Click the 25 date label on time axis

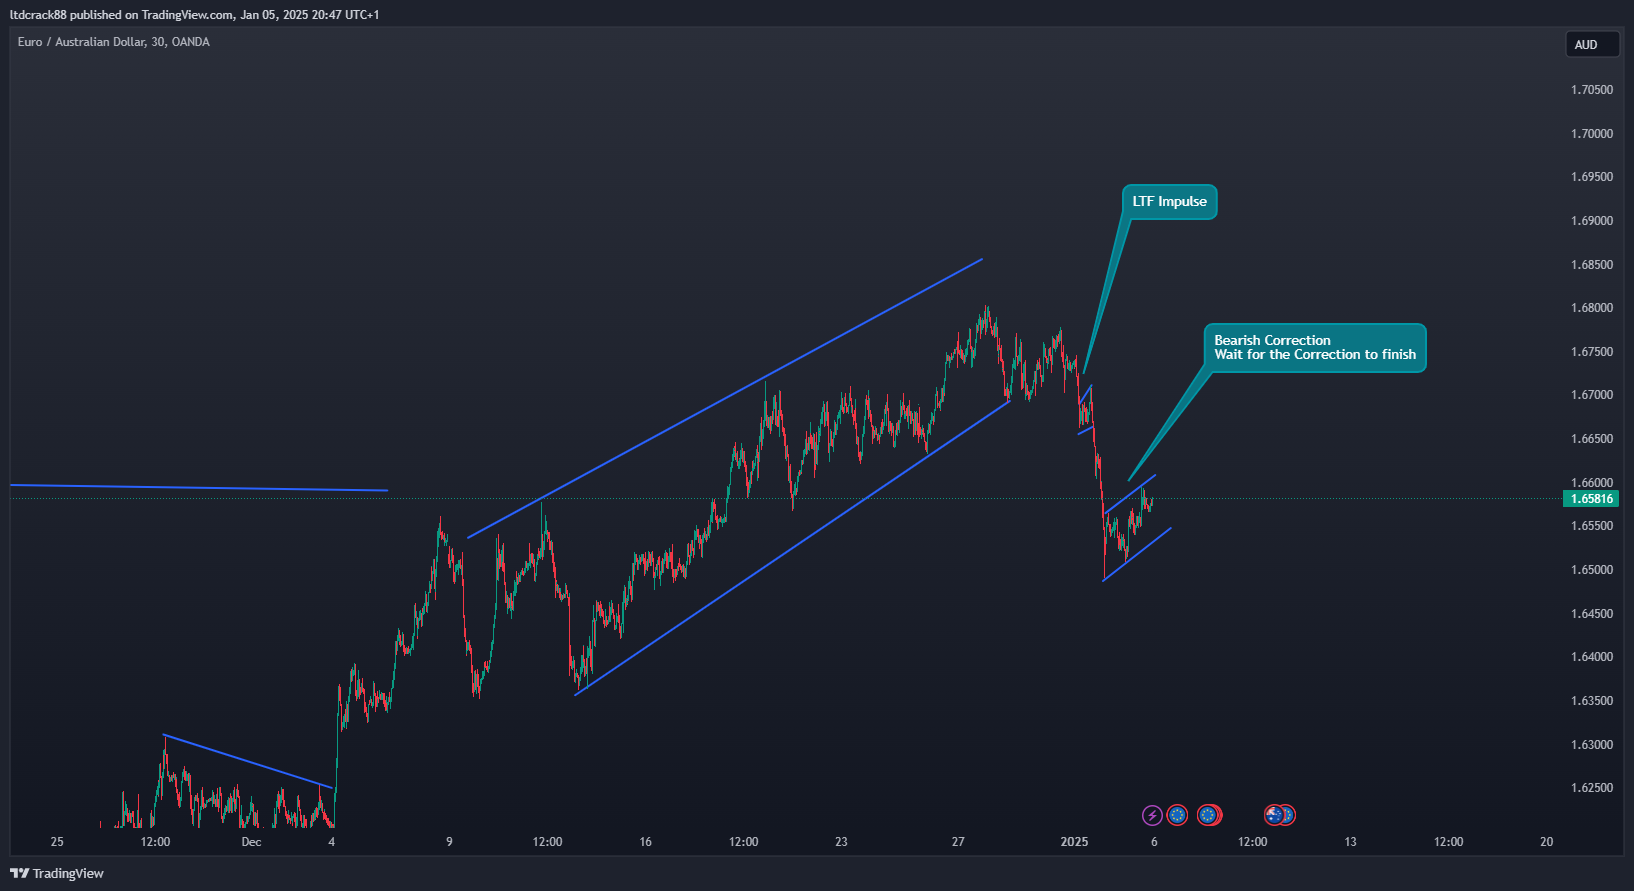(x=57, y=842)
